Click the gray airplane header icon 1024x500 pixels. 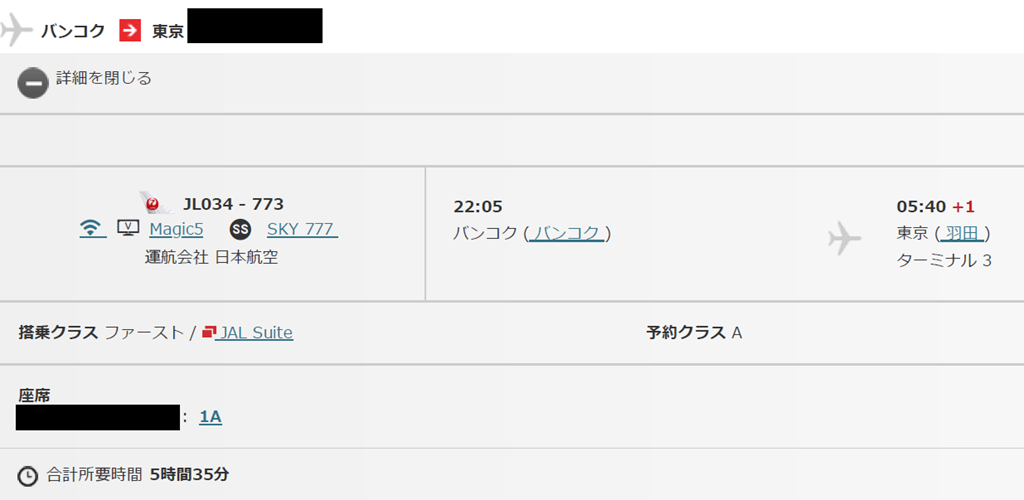point(16,29)
